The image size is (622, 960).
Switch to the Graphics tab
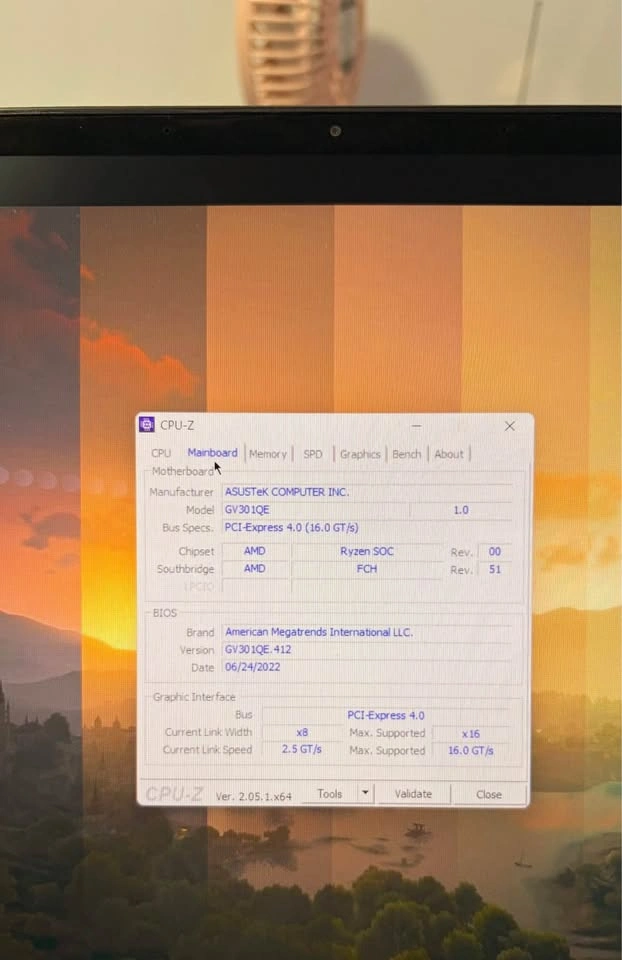(360, 454)
